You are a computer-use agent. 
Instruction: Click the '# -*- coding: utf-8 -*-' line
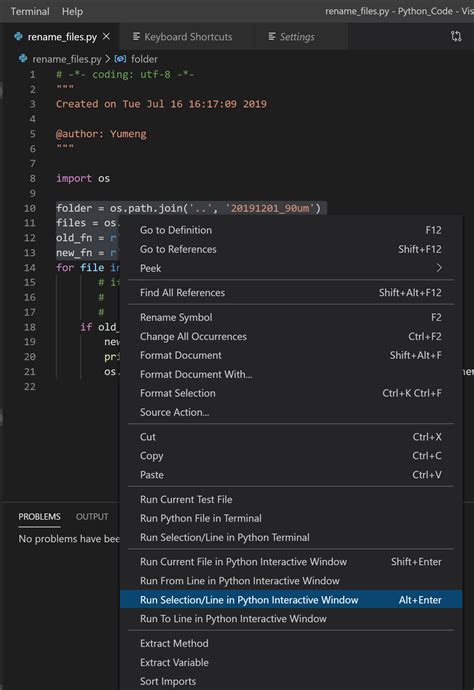click(x=125, y=74)
